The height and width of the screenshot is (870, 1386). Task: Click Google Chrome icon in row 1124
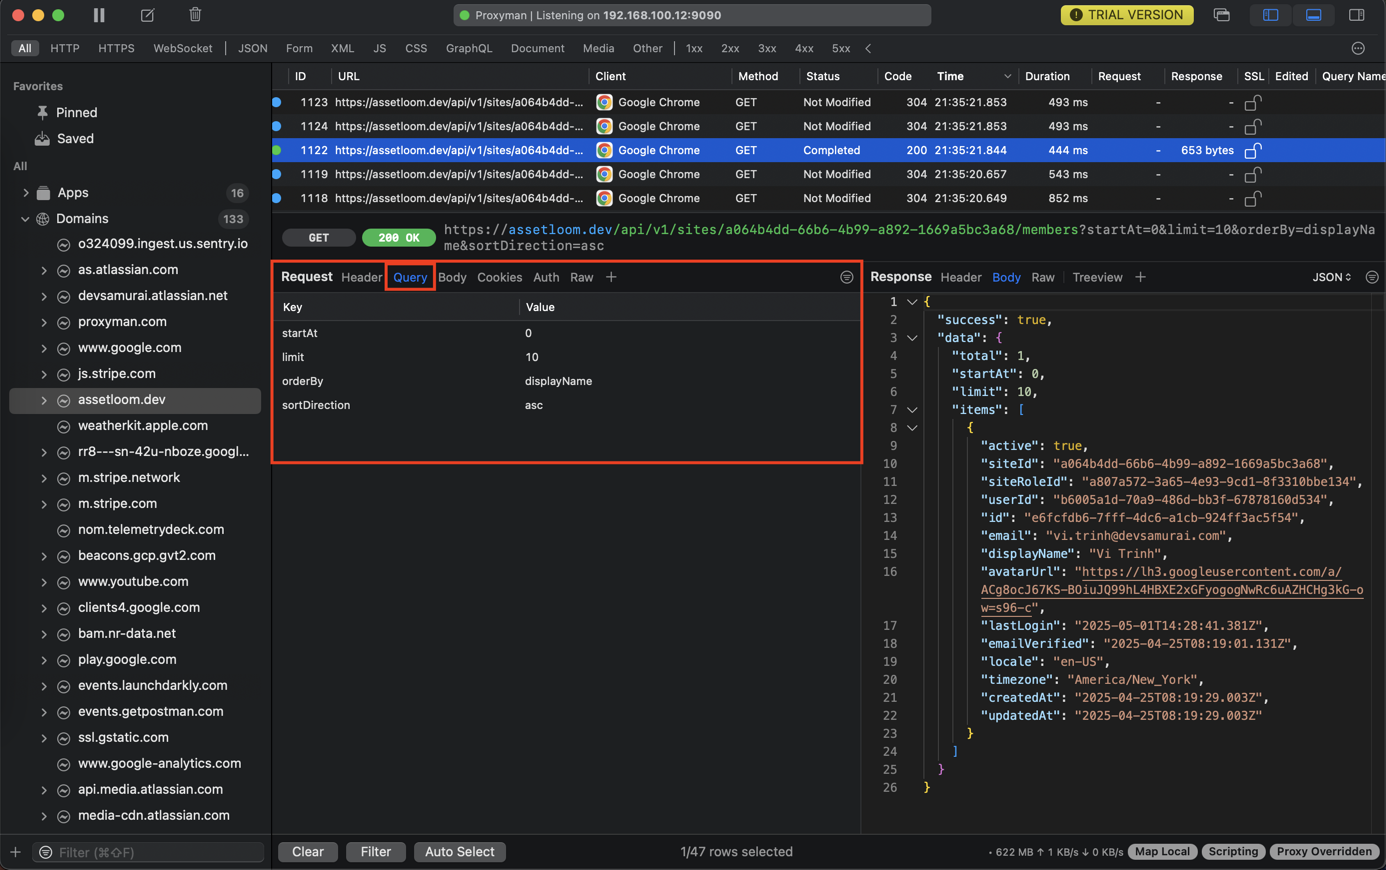(x=604, y=126)
